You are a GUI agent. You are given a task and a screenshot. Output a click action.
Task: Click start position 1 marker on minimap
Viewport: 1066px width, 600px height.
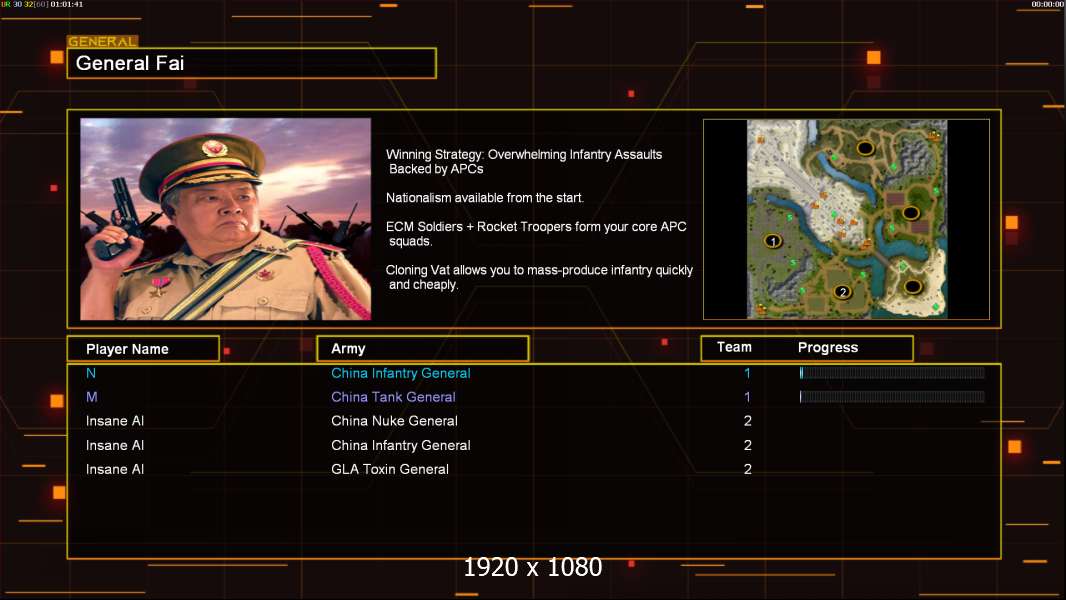click(x=773, y=241)
